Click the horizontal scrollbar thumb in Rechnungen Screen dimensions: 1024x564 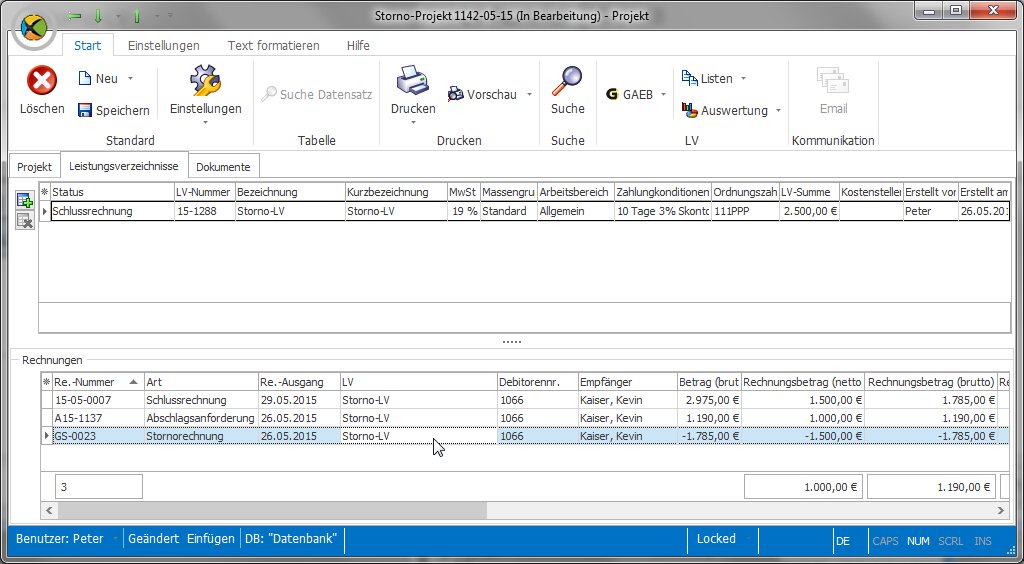pos(271,510)
